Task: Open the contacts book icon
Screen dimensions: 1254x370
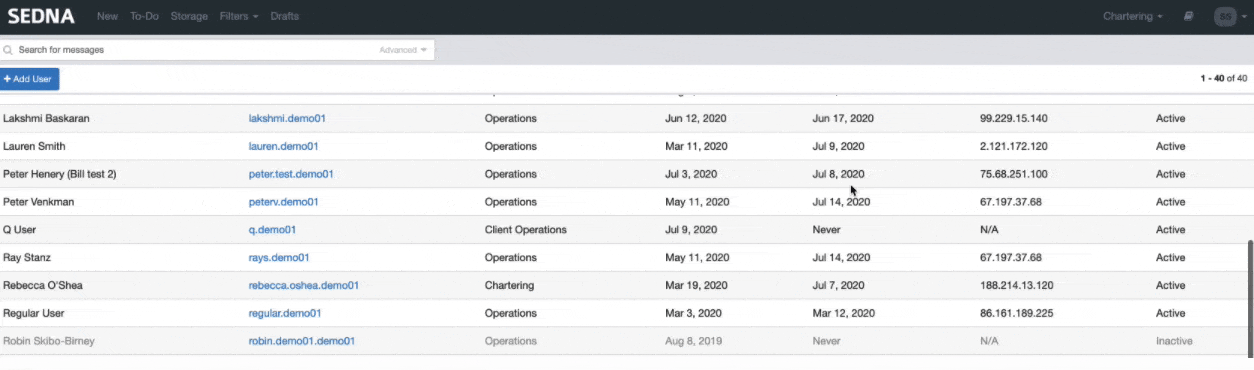Action: [1189, 17]
